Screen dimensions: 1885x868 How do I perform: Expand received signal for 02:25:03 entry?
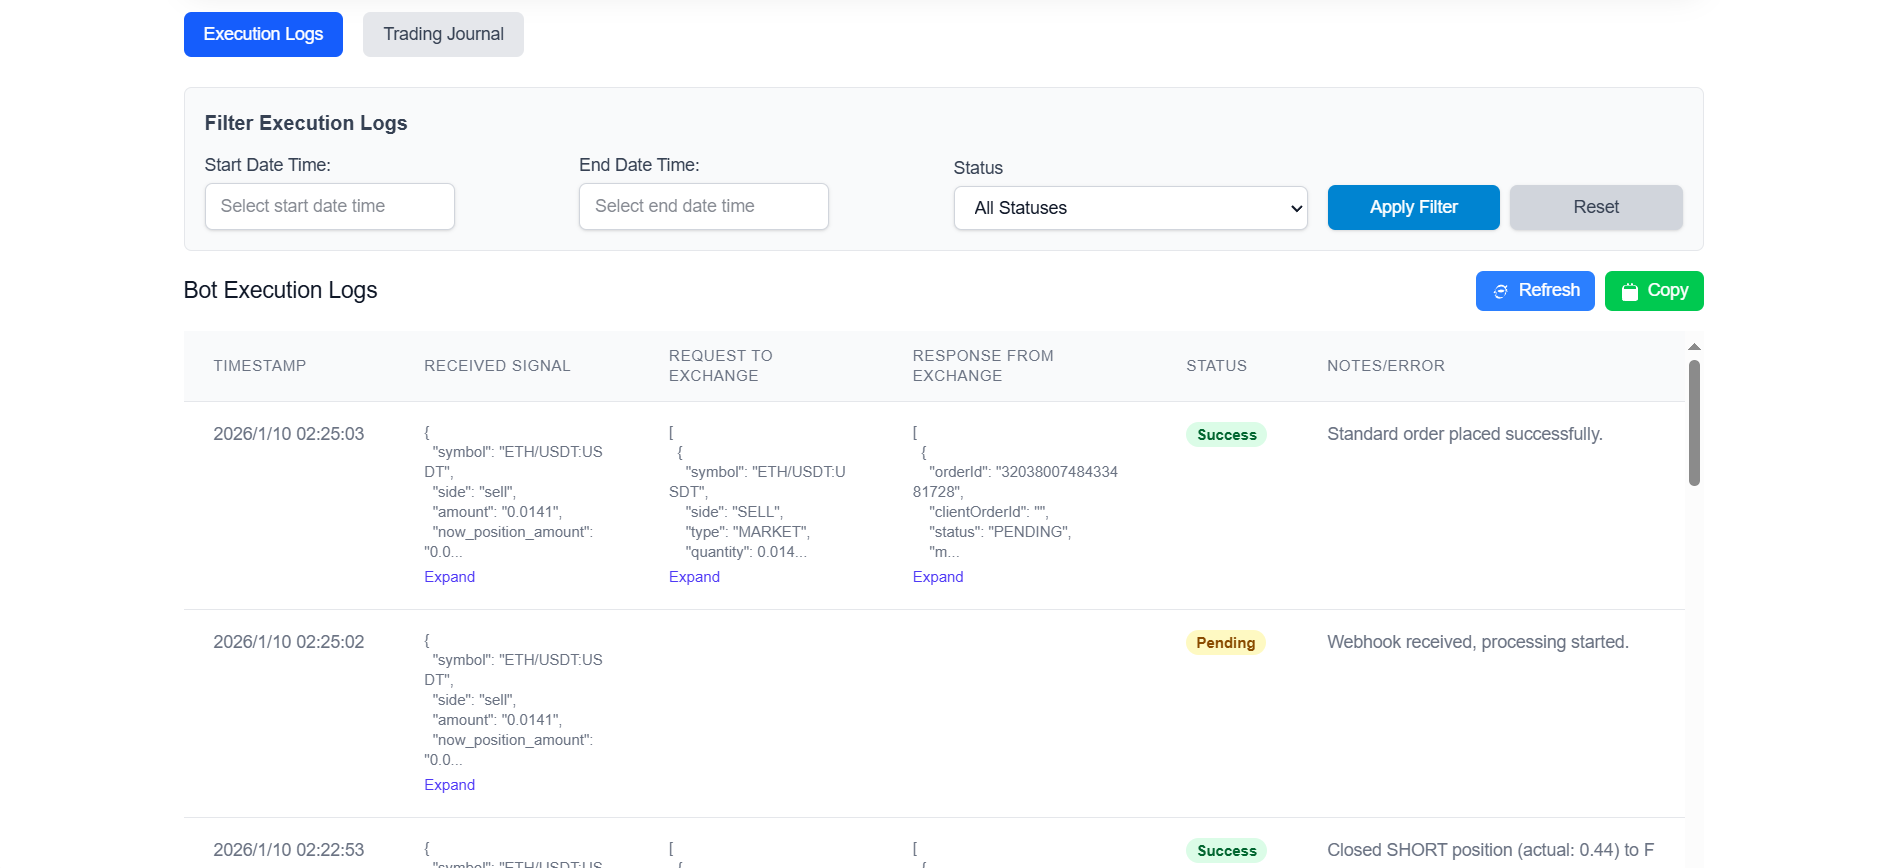tap(449, 577)
